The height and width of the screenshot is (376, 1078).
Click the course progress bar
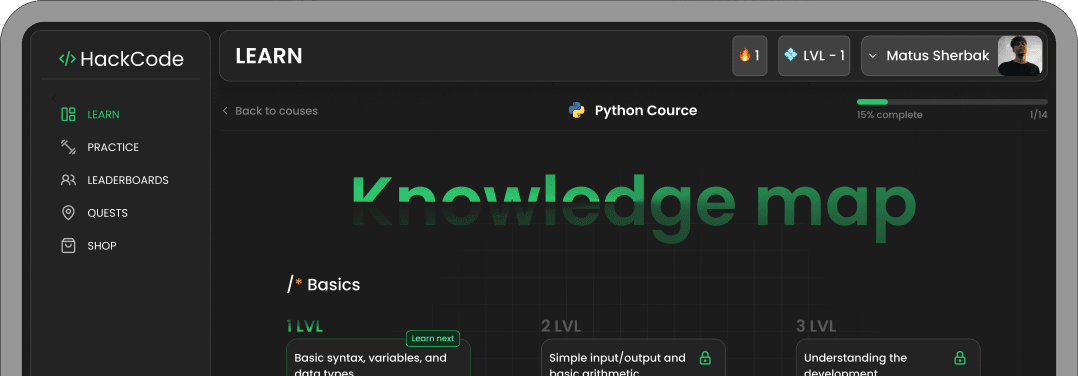click(x=952, y=102)
